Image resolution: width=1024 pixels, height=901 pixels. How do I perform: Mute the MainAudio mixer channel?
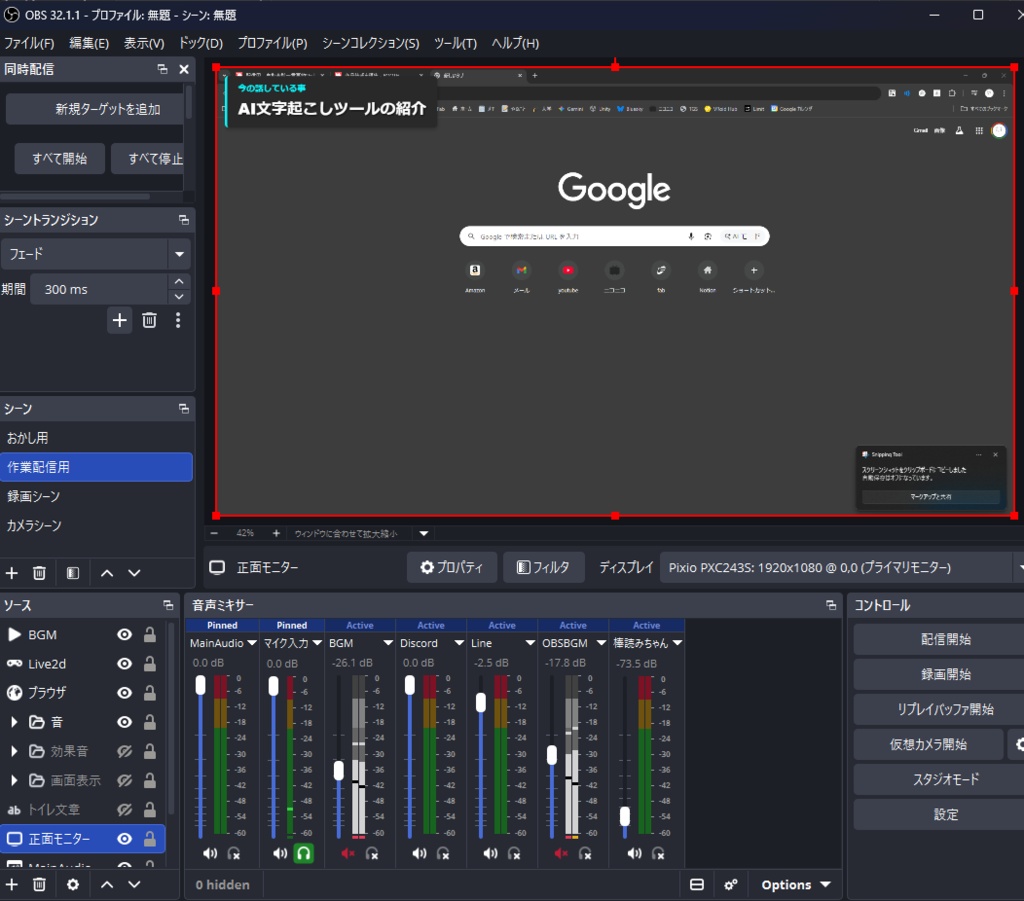(210, 853)
